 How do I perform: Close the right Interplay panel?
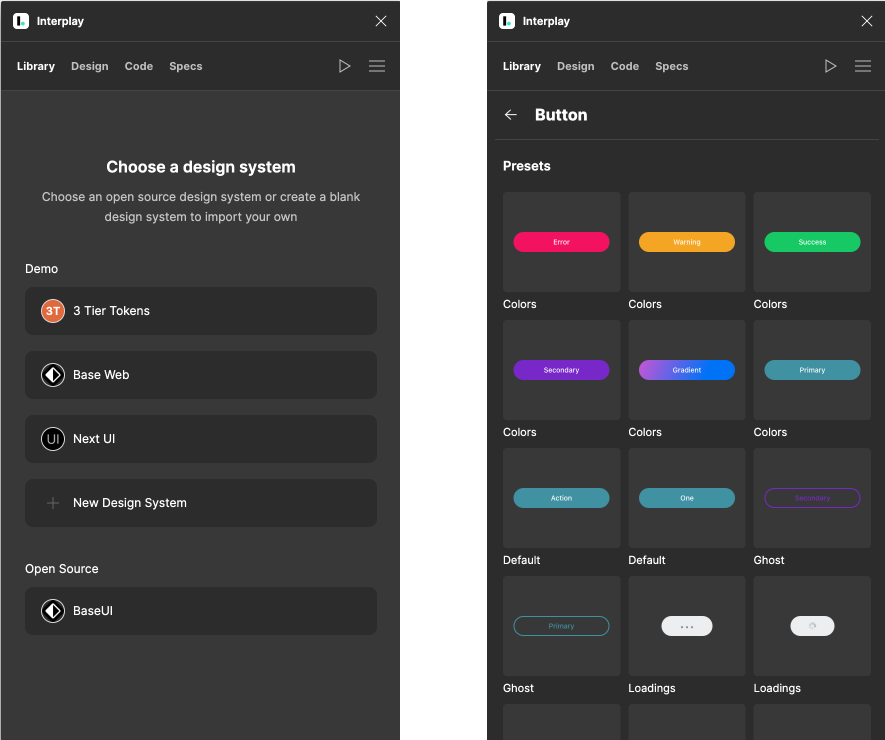(867, 21)
